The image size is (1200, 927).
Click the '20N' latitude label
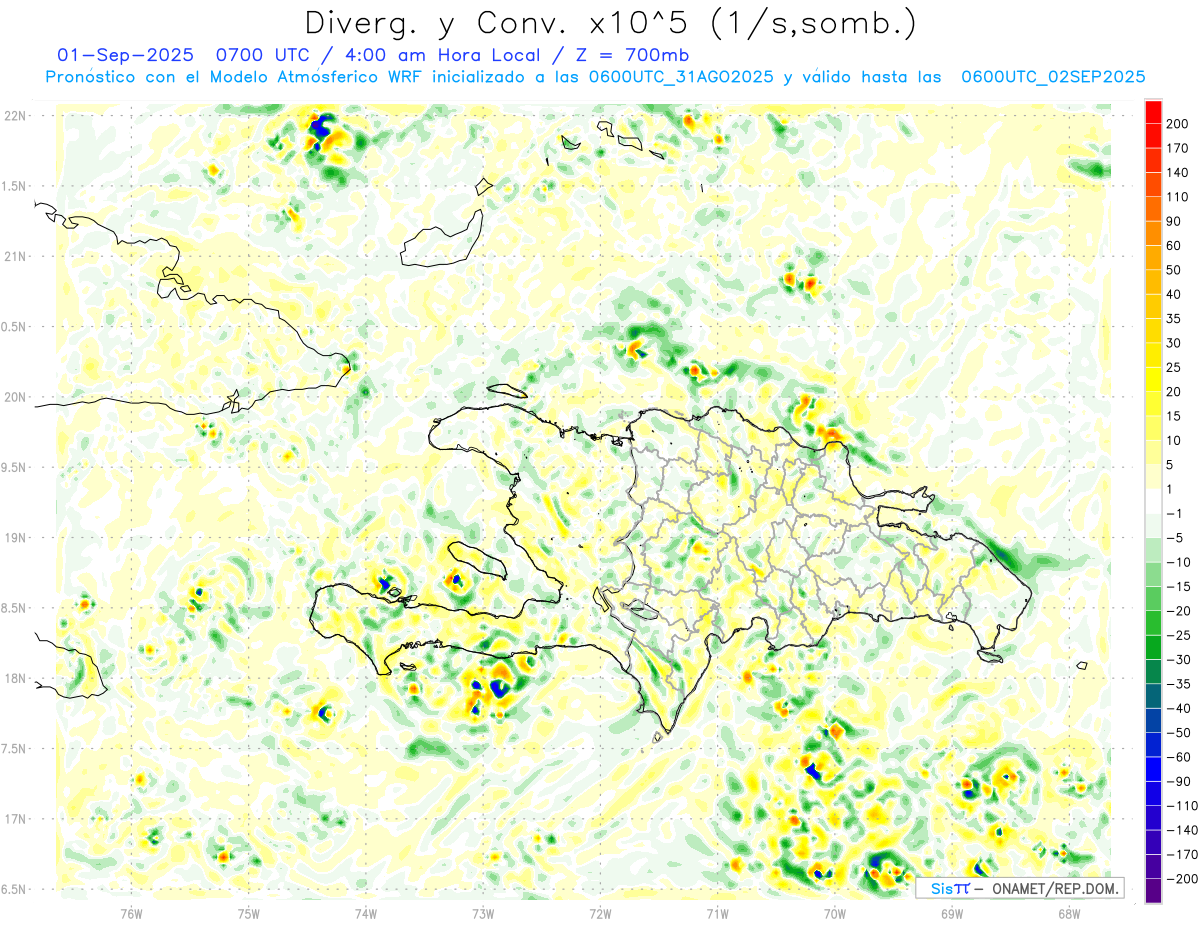pyautogui.click(x=15, y=397)
